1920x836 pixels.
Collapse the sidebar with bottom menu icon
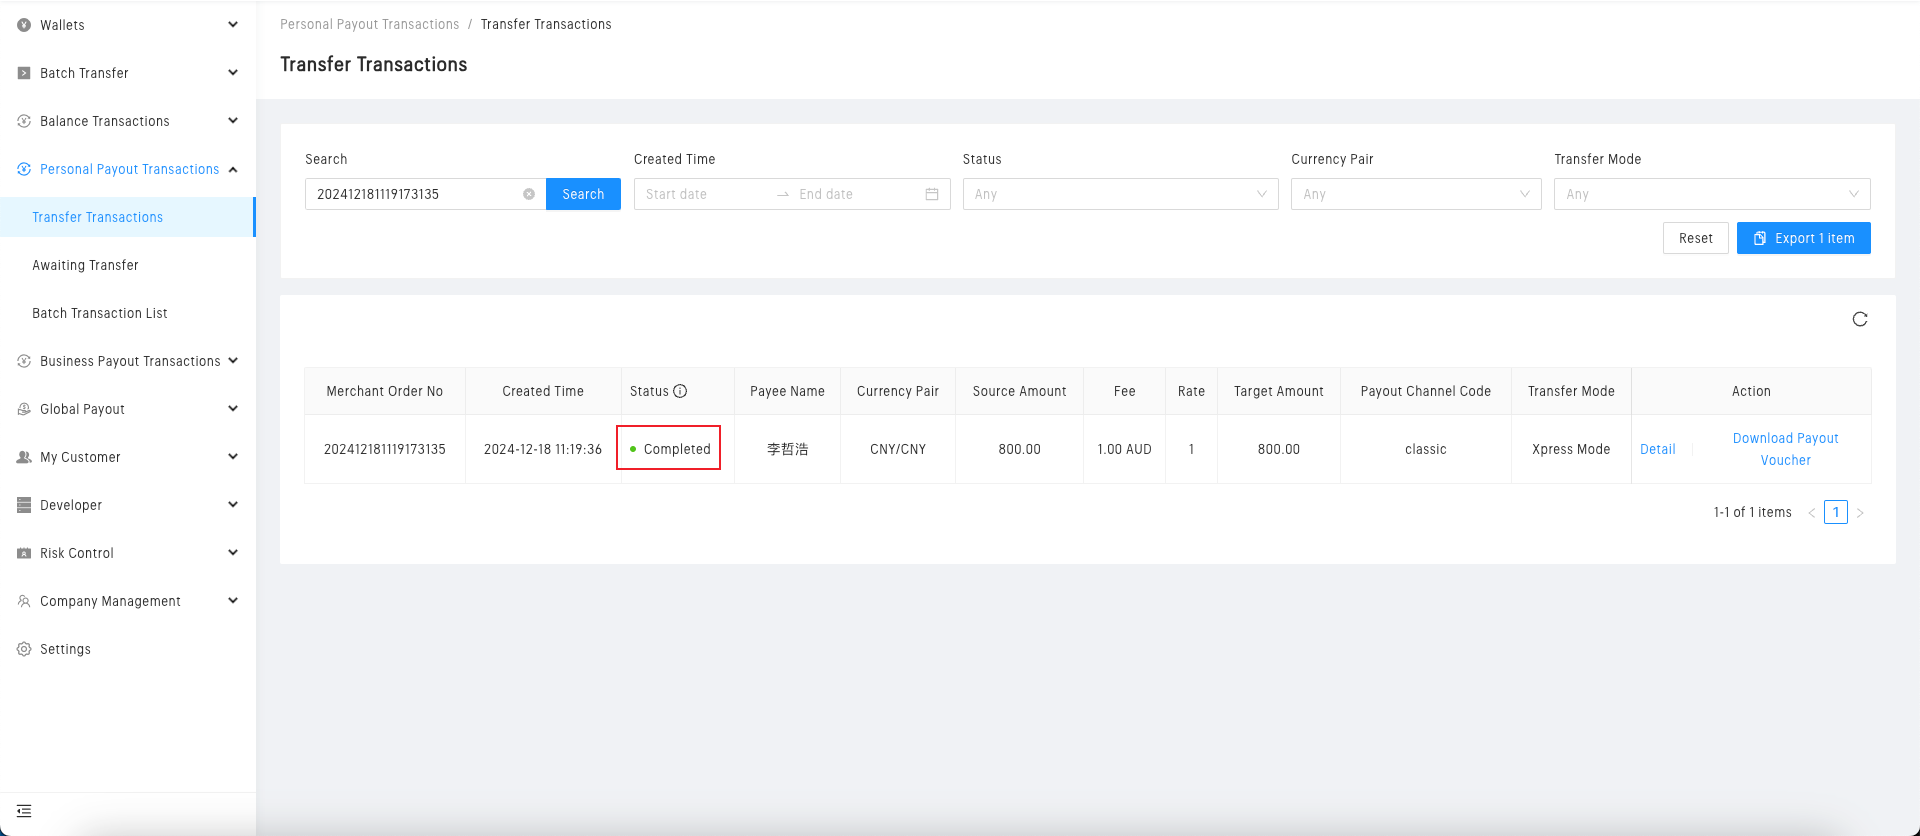tap(24, 811)
